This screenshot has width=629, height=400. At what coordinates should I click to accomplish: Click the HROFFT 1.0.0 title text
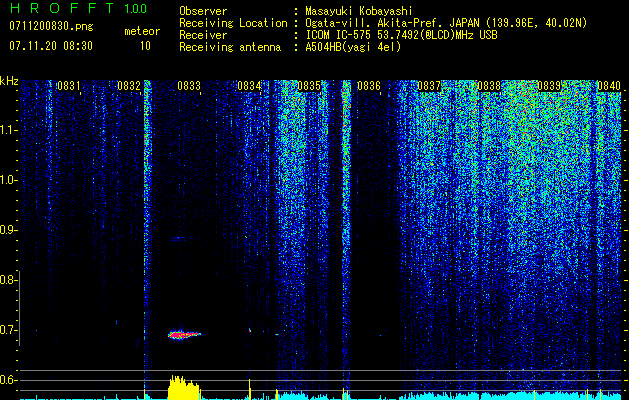pos(78,8)
